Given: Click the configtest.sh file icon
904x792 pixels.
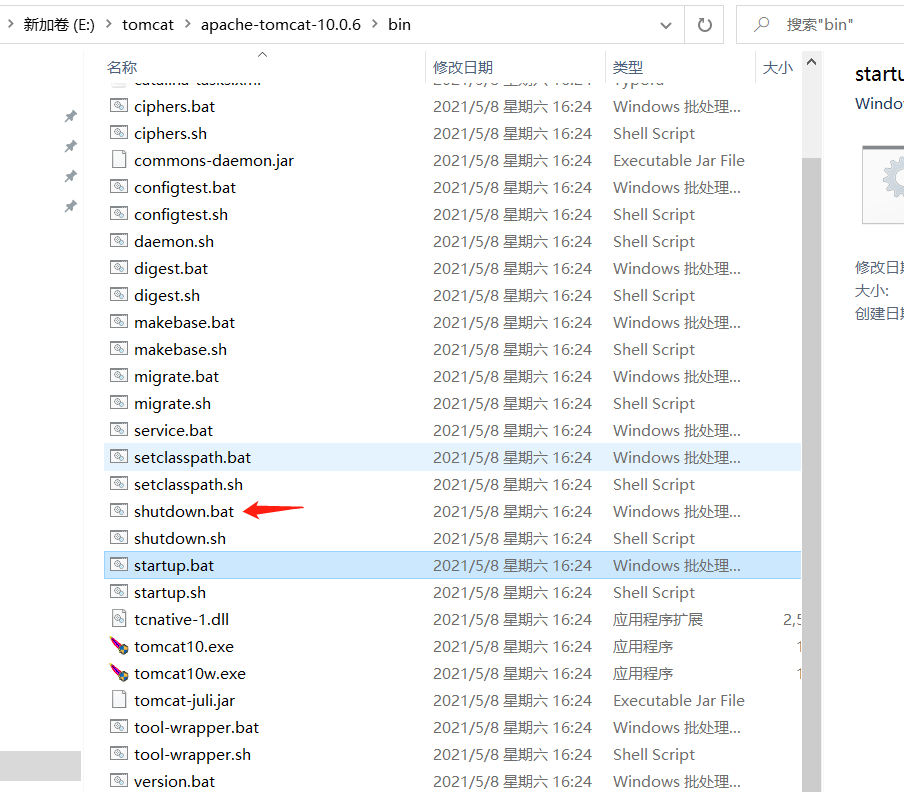Looking at the screenshot, I should [119, 214].
